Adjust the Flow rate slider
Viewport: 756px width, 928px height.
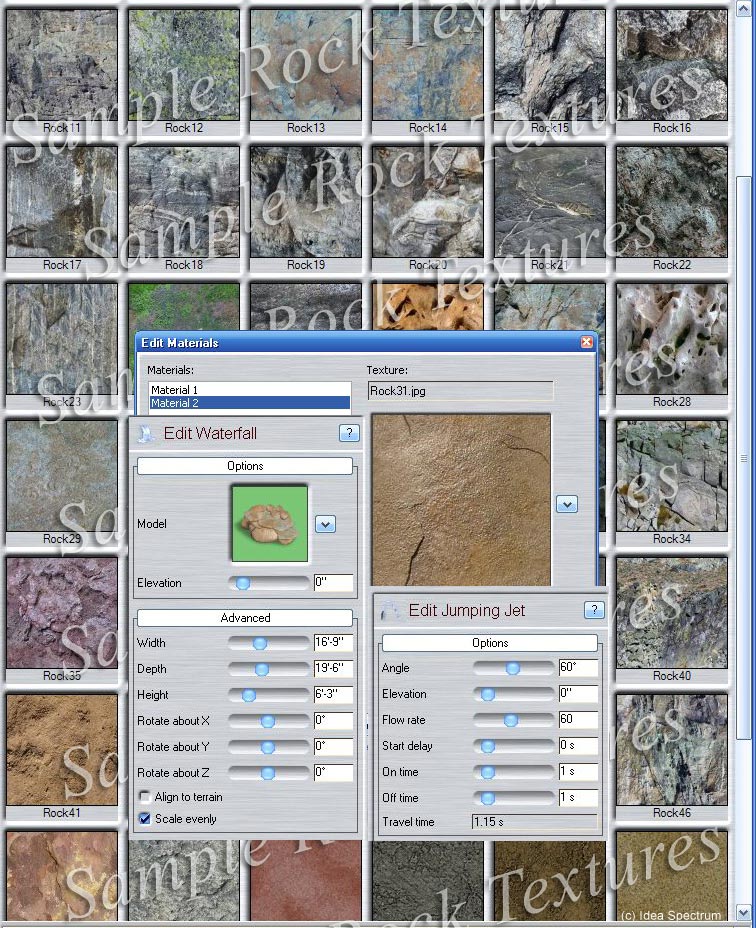coord(513,720)
